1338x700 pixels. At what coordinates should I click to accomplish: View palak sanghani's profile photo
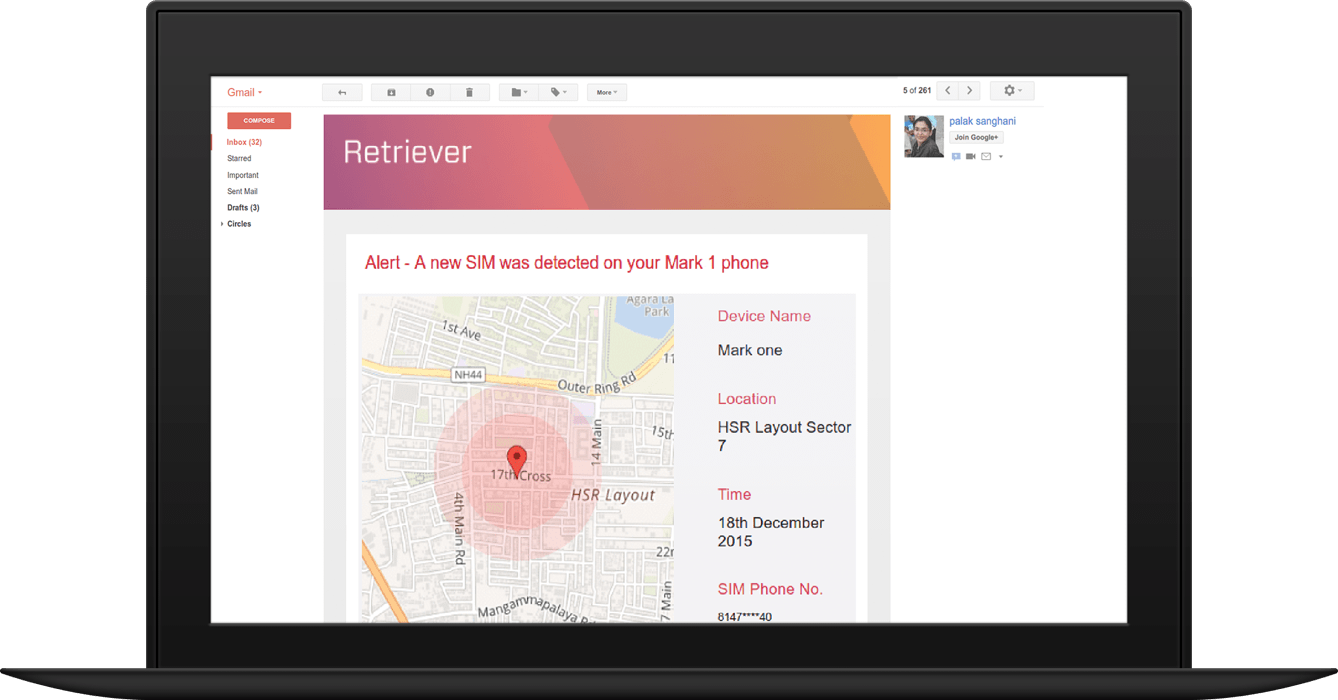point(924,136)
